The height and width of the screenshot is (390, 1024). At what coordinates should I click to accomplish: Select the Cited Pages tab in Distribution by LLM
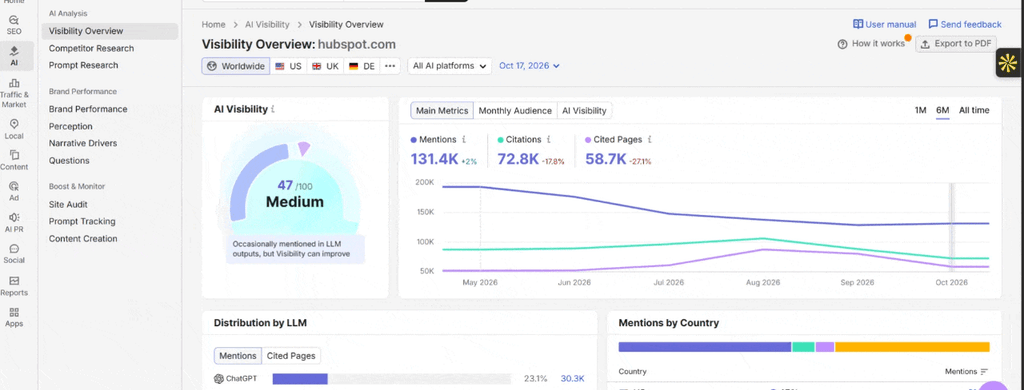coord(291,356)
